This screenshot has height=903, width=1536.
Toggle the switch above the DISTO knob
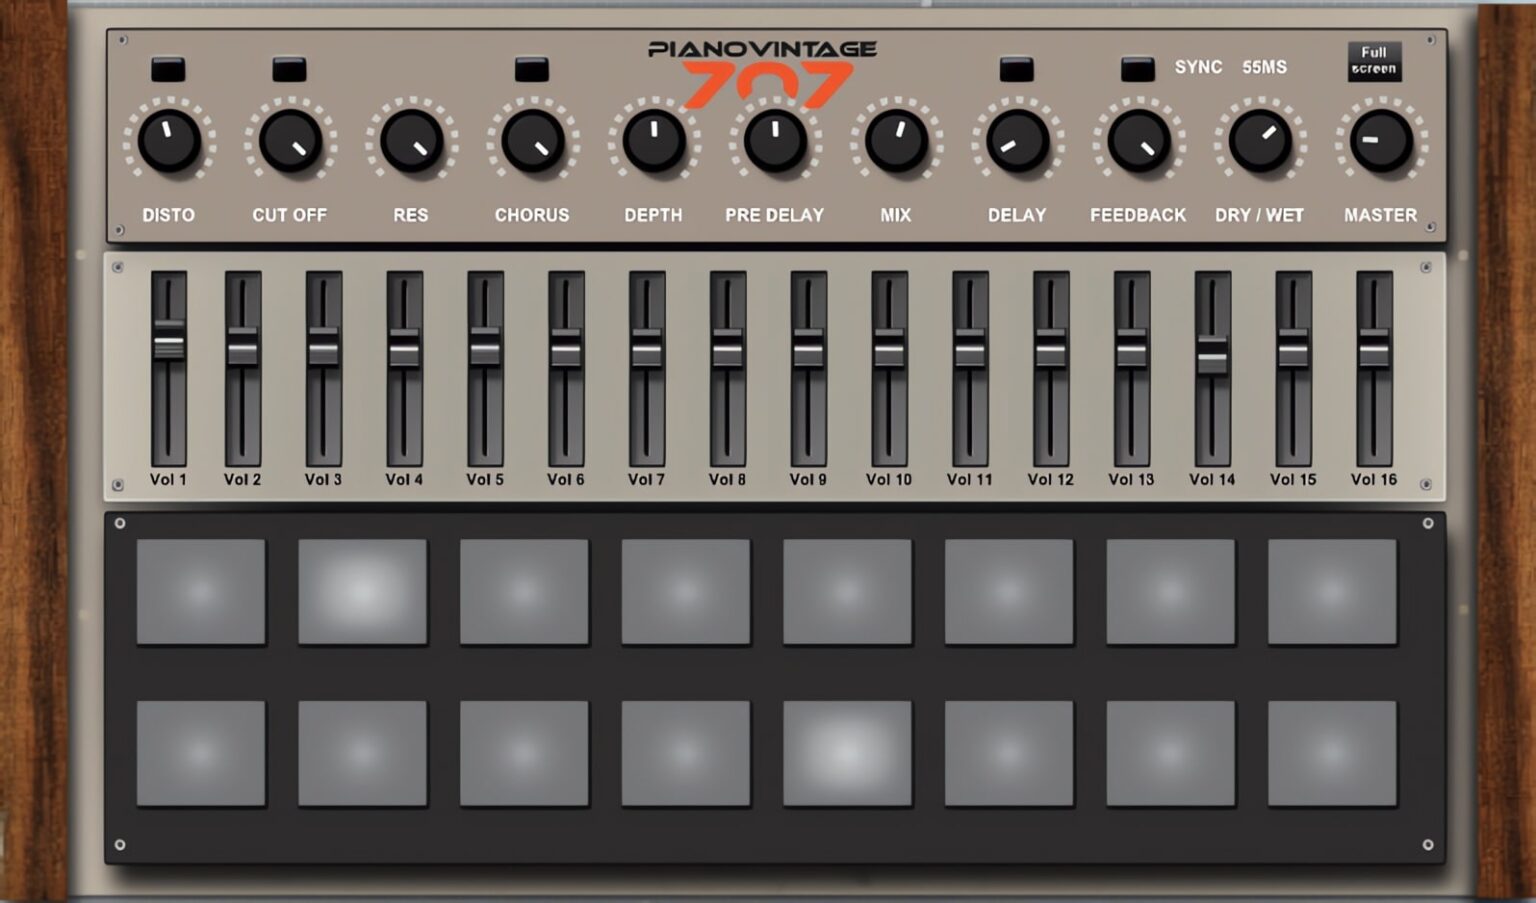tap(168, 69)
